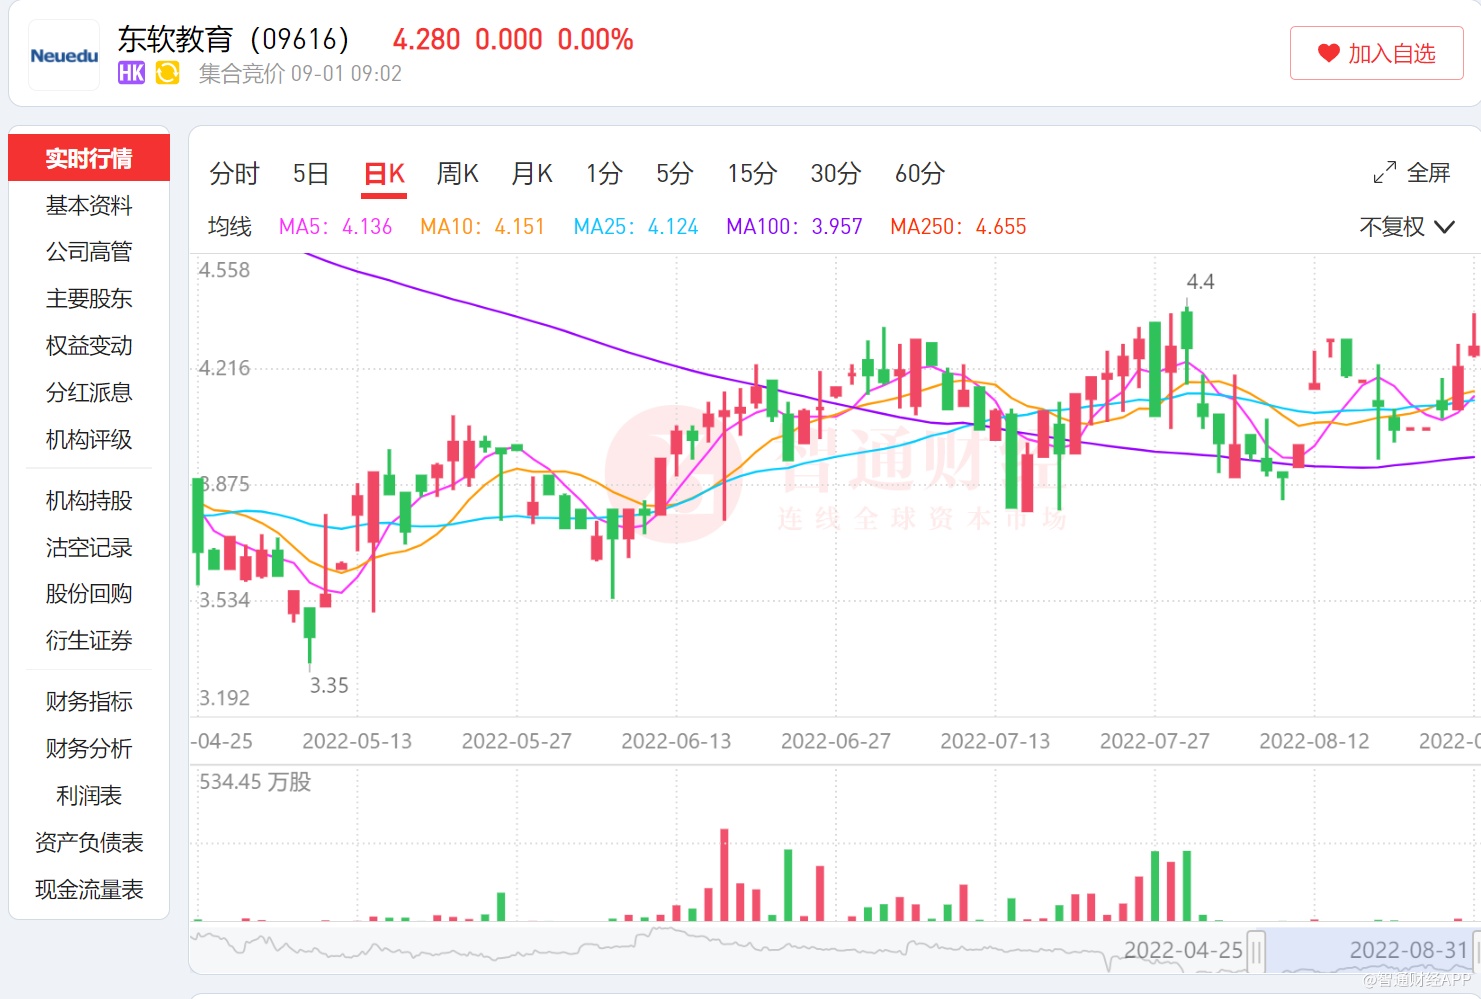
Task: Open the 现金流量表 link
Action: [x=89, y=890]
